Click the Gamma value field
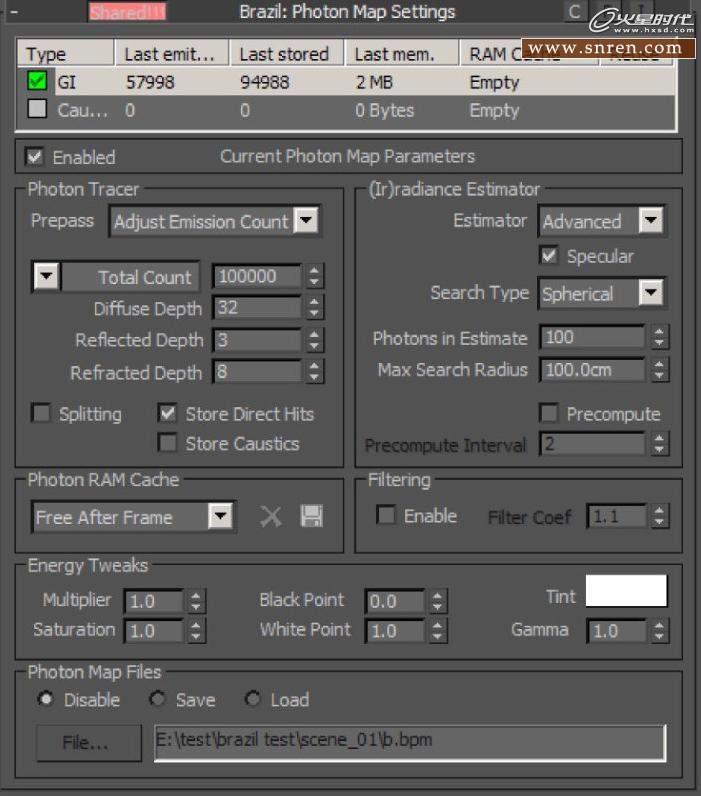Viewport: 701px width, 796px height. pos(617,631)
